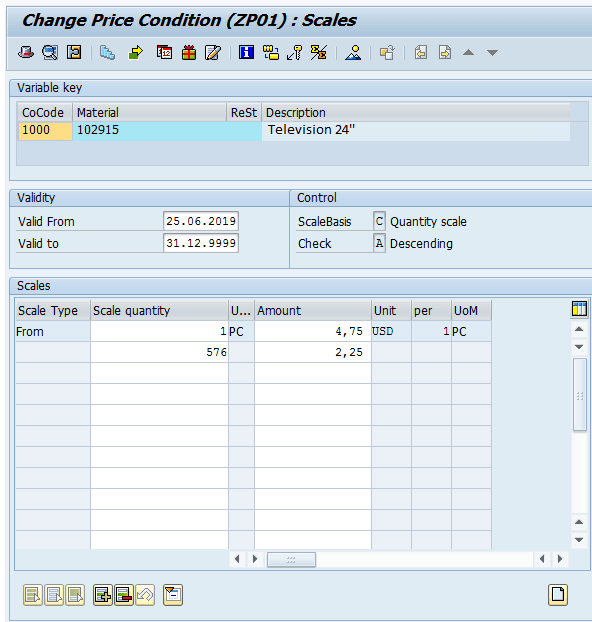The image size is (592, 622).
Task: Open the validity periods calendar icon
Action: [164, 52]
